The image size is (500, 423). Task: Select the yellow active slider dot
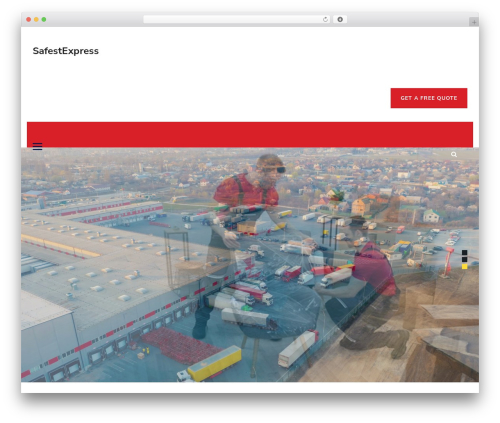(464, 266)
